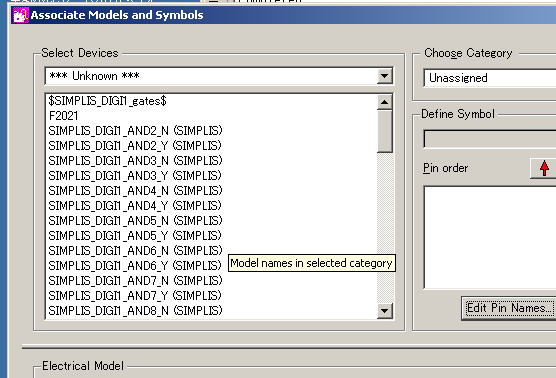This screenshot has height=378, width=556.
Task: Click the Define Symbol input field
Action: 490,139
